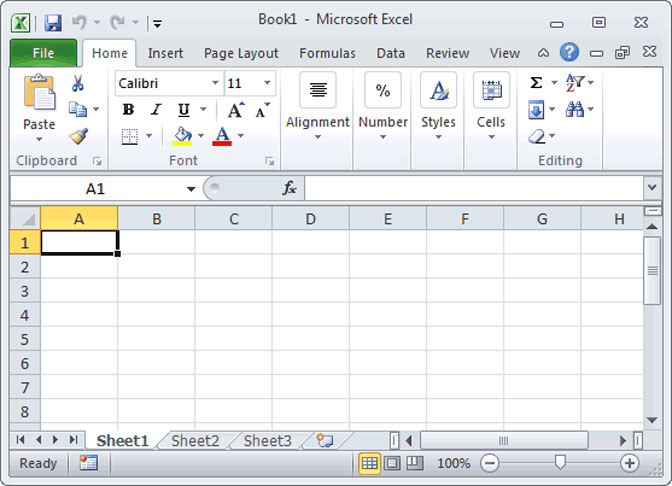
Task: Open the fill color dropdown arrow
Action: point(201,136)
